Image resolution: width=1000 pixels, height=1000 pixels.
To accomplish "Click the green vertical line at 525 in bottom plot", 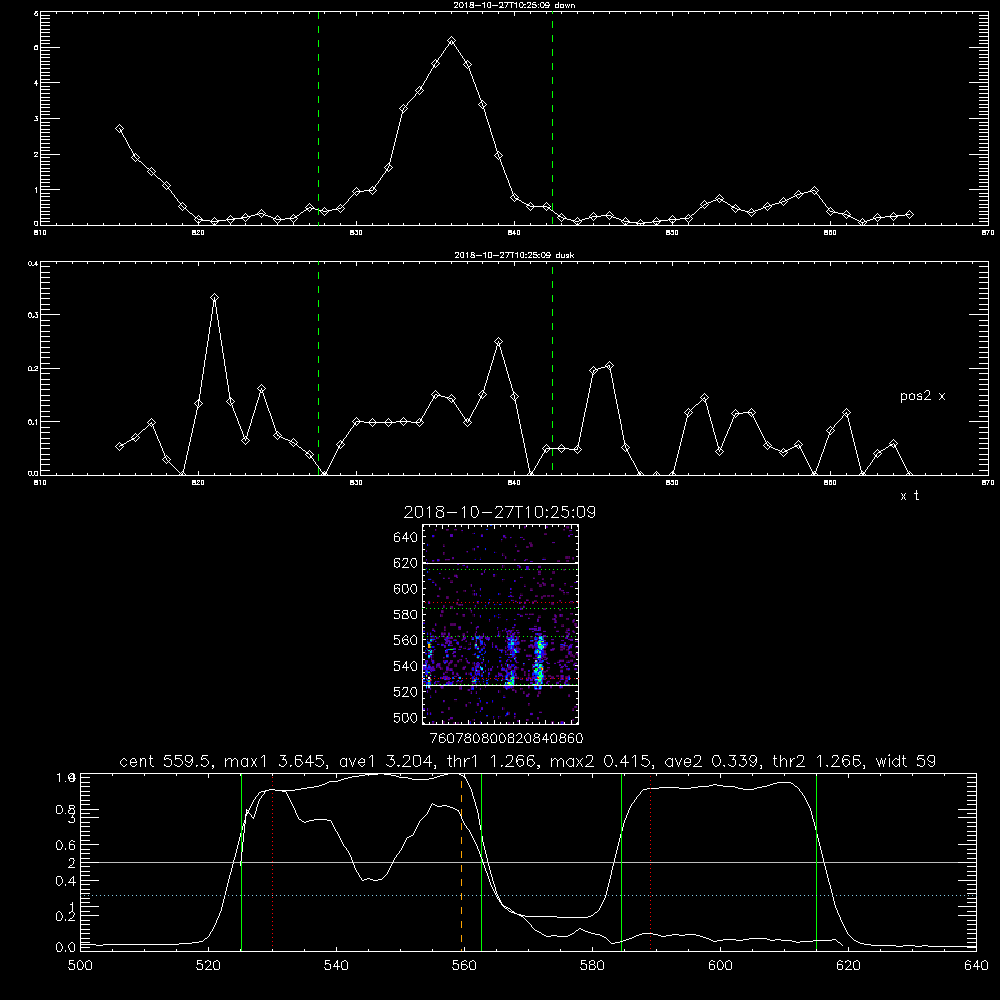I will [241, 862].
